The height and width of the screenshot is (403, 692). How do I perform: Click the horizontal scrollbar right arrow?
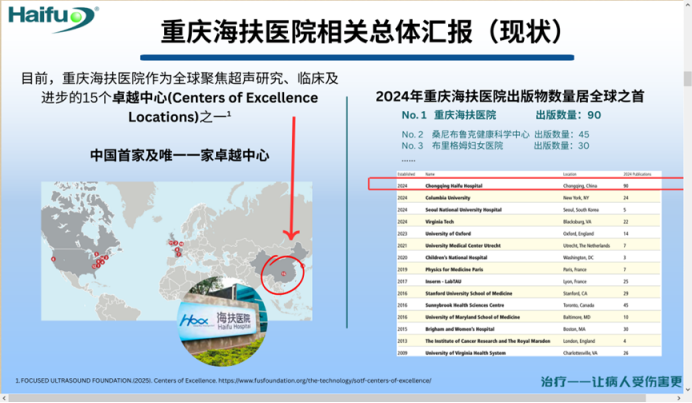point(680,398)
